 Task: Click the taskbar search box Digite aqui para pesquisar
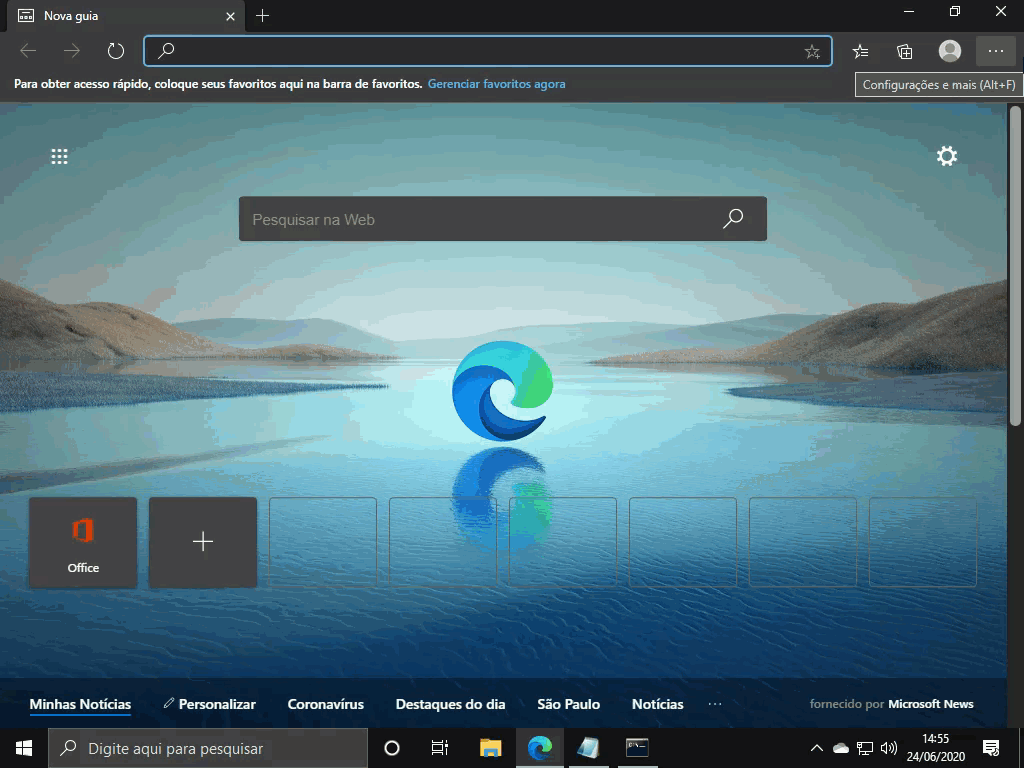(x=208, y=748)
